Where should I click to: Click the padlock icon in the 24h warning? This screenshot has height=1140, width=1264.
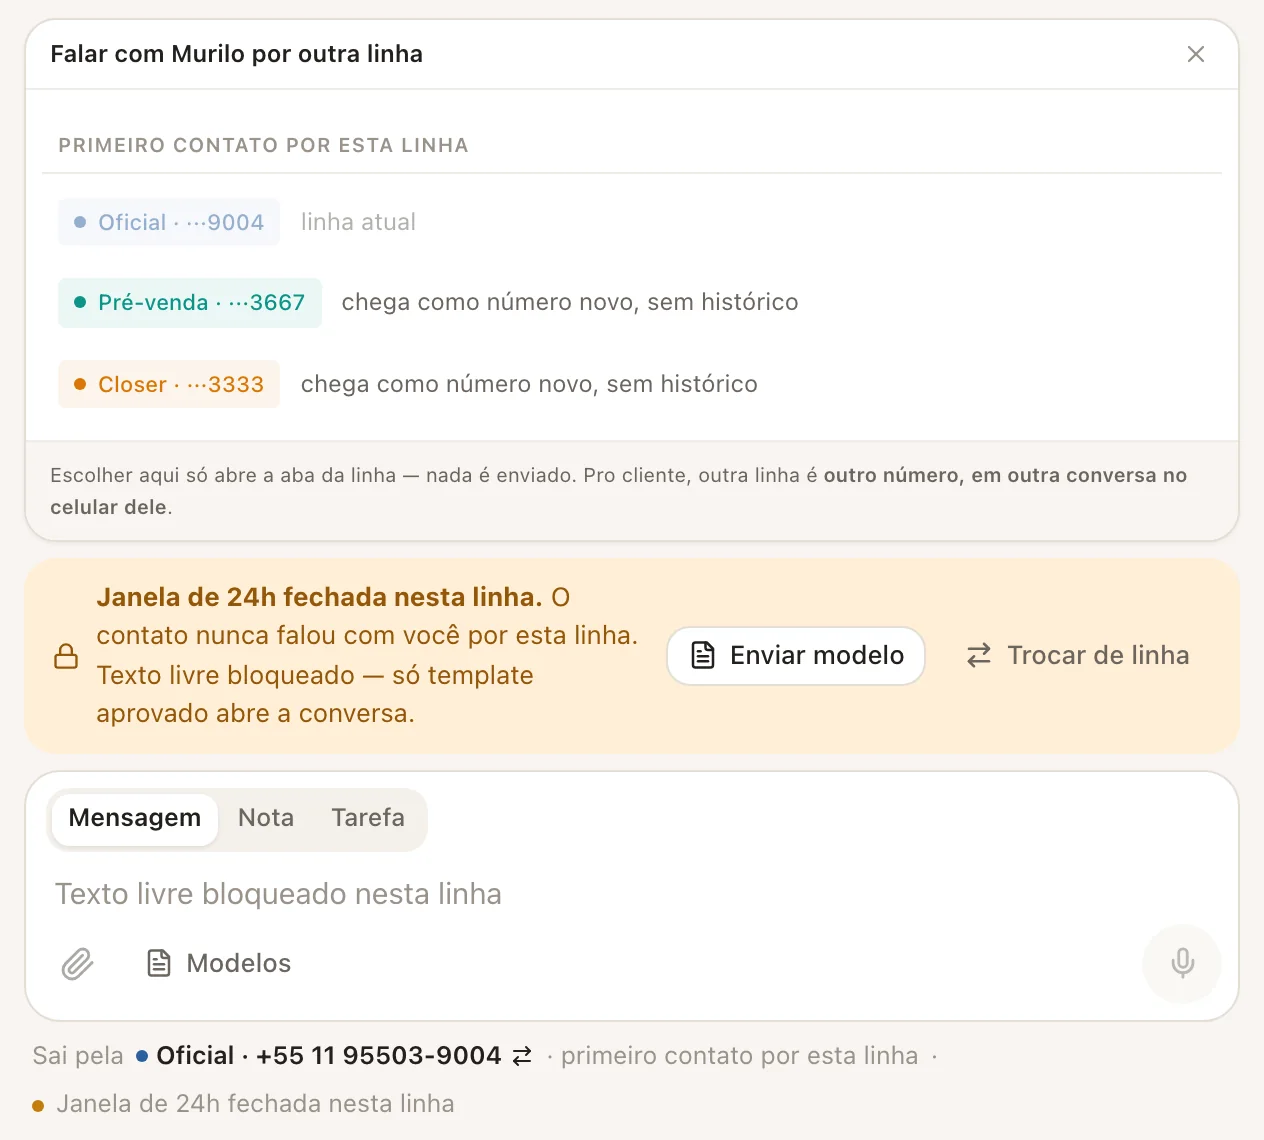[x=66, y=656]
